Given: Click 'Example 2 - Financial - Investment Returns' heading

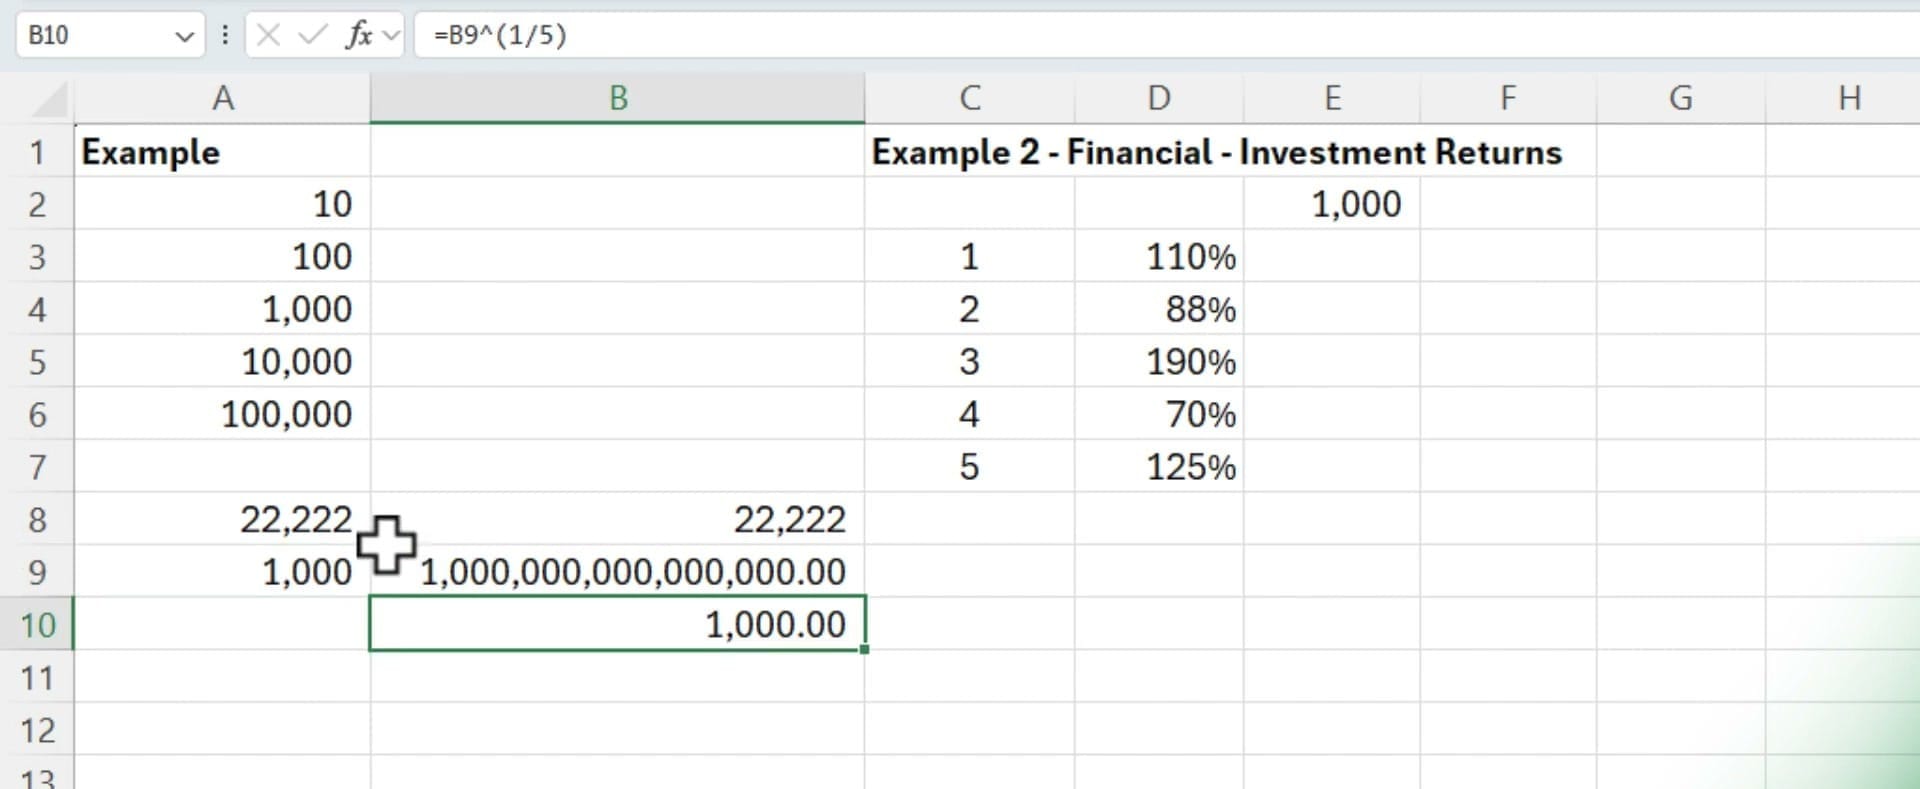Looking at the screenshot, I should 1217,152.
